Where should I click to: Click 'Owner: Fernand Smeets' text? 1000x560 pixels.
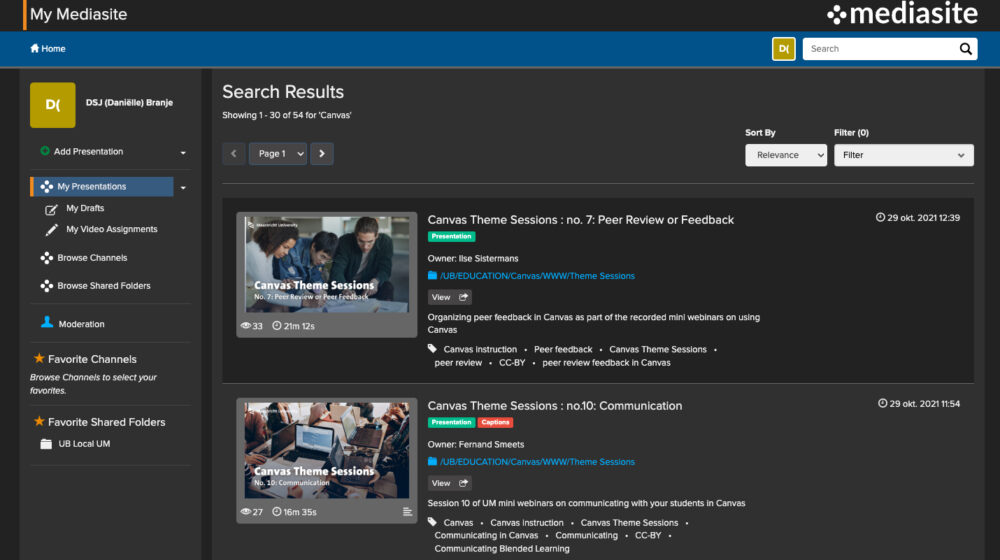[476, 444]
